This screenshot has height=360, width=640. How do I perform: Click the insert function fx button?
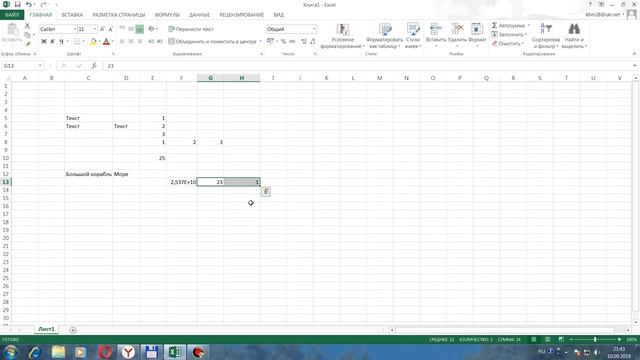tap(94, 66)
